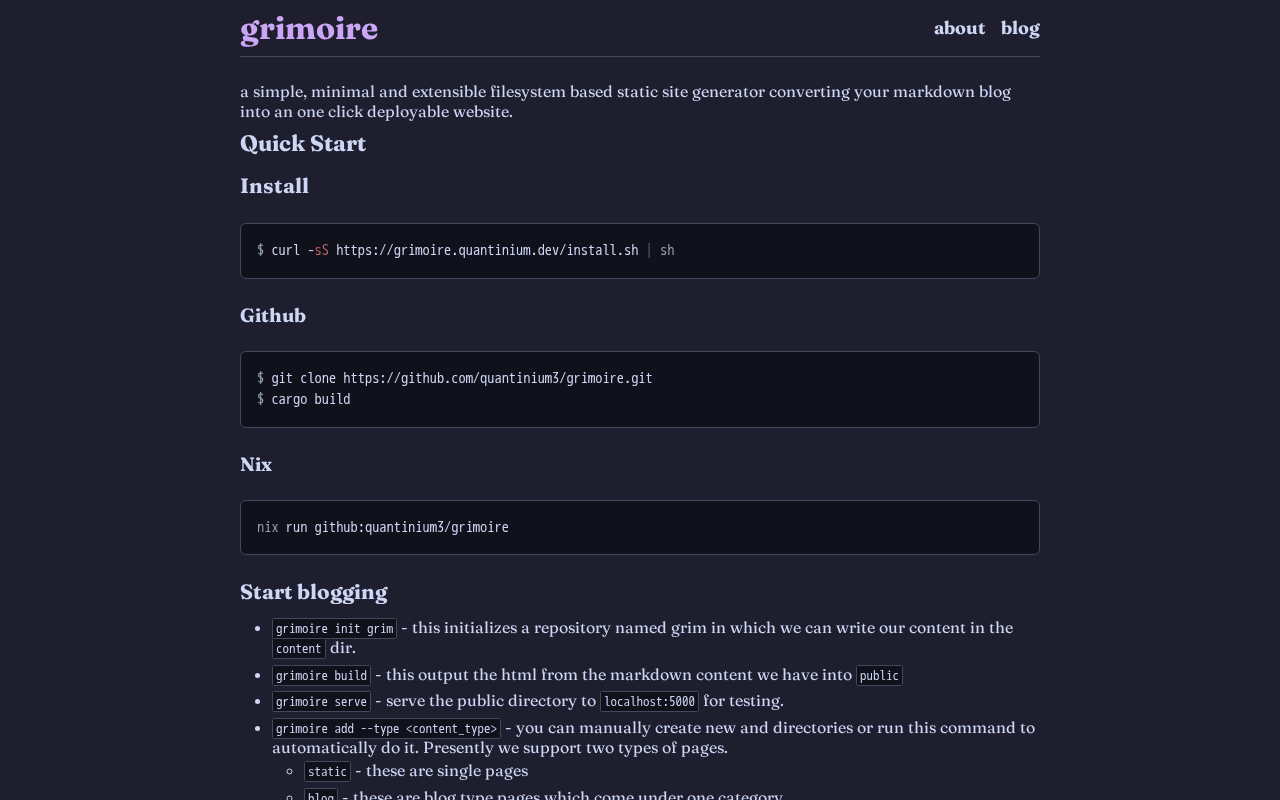Image resolution: width=1280 pixels, height=800 pixels.
Task: Click the Github heading
Action: point(273,316)
